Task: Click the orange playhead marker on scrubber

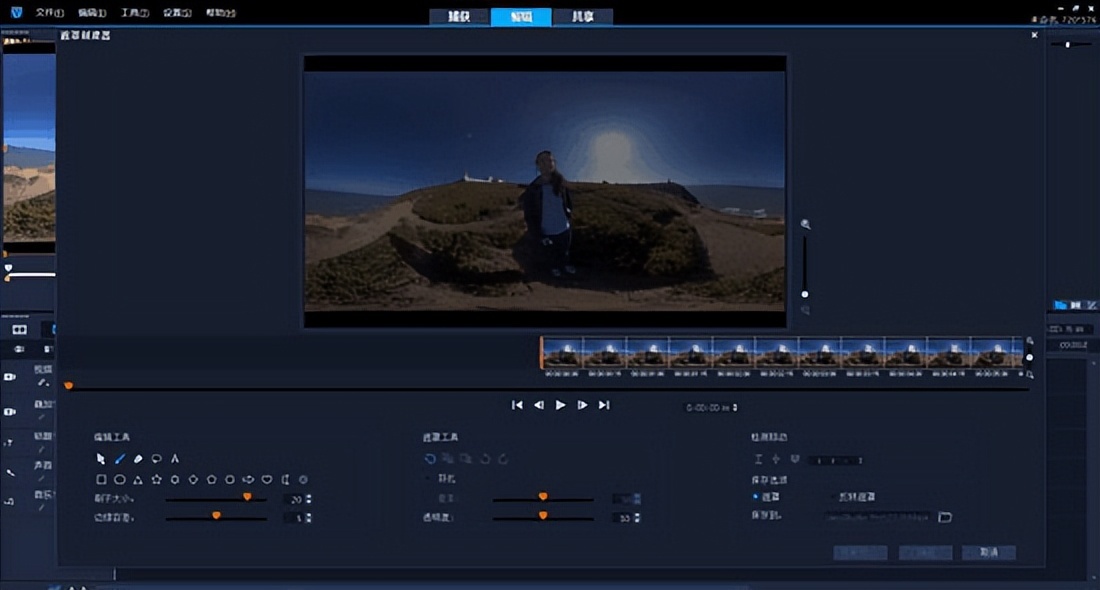Action: (x=68, y=385)
